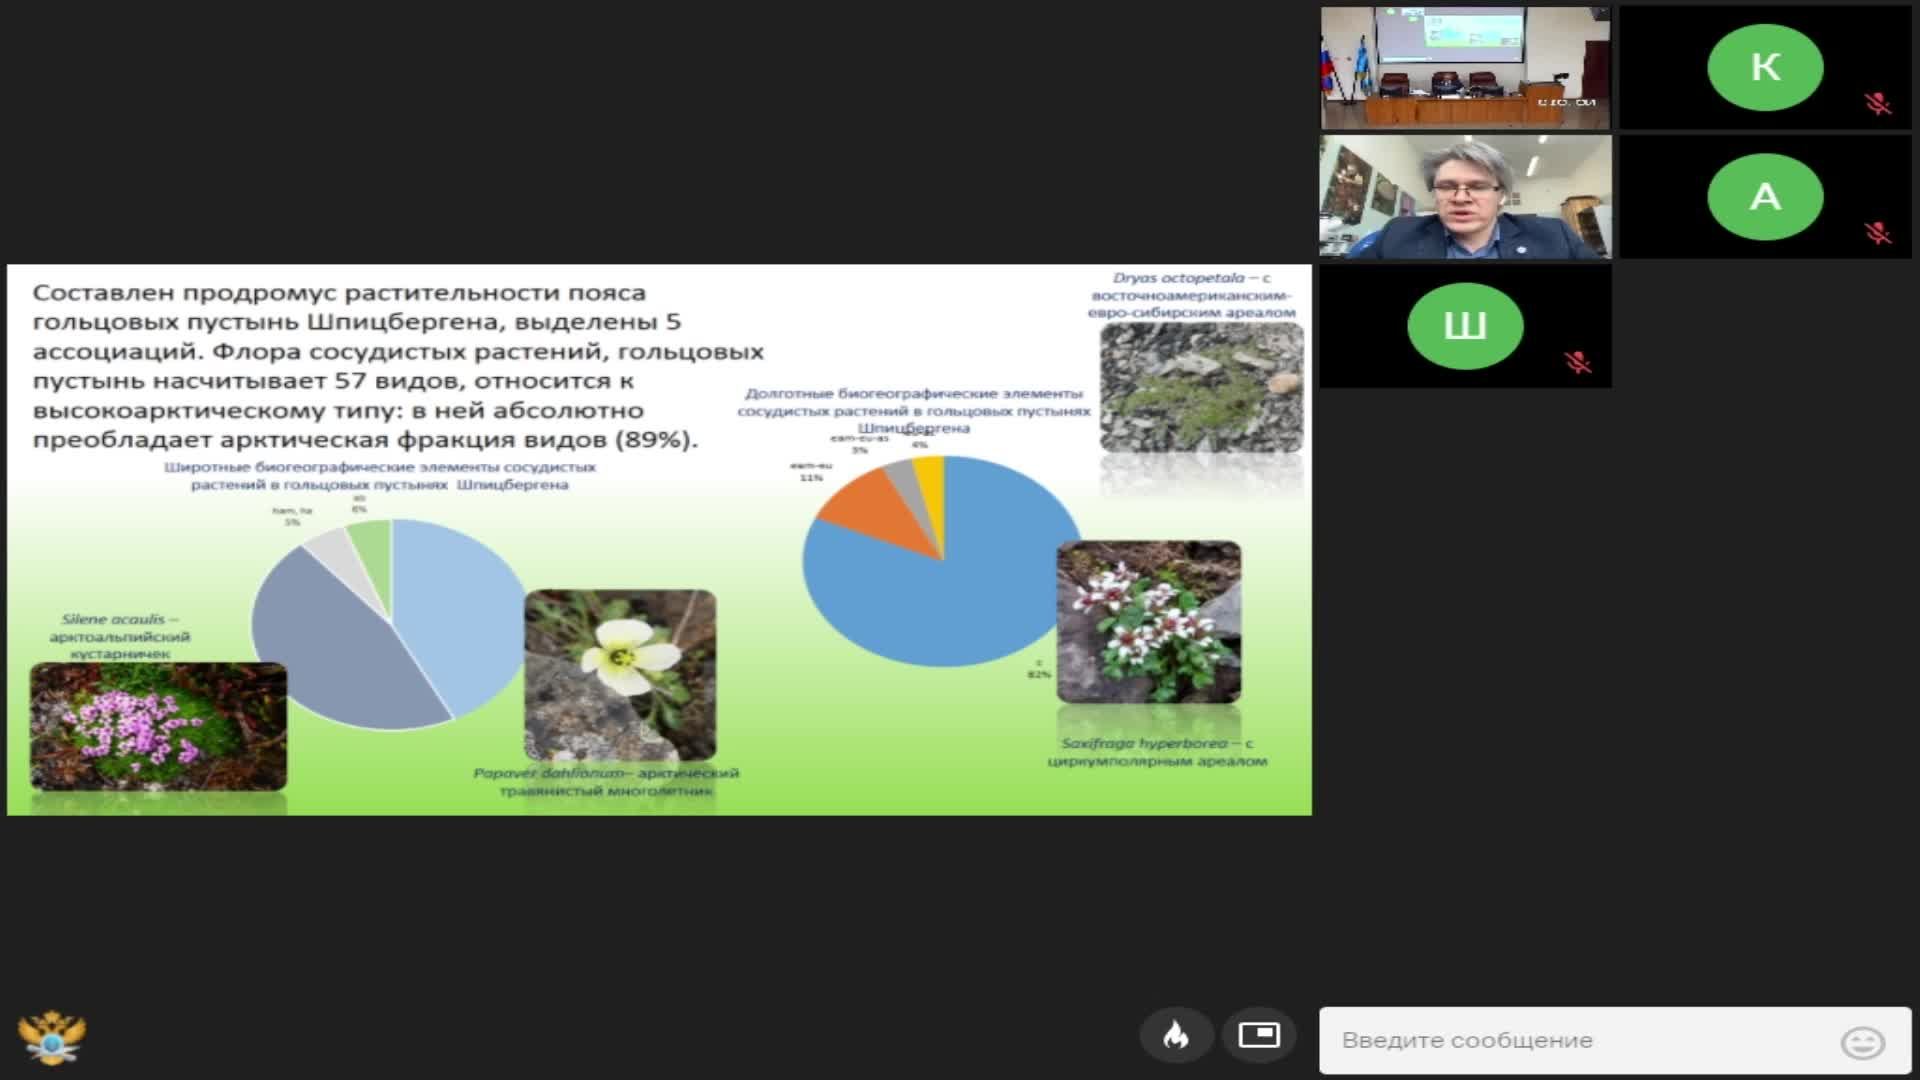Click muted microphone icon on Ш tile
This screenshot has height=1080, width=1920.
pyautogui.click(x=1578, y=362)
